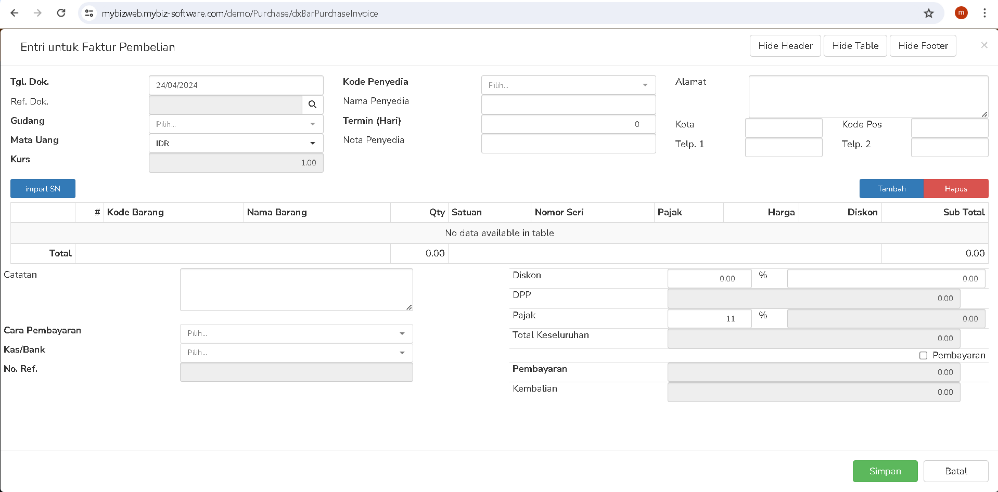Click the browser back arrow
Screen dimensions: 998x492
15,13
